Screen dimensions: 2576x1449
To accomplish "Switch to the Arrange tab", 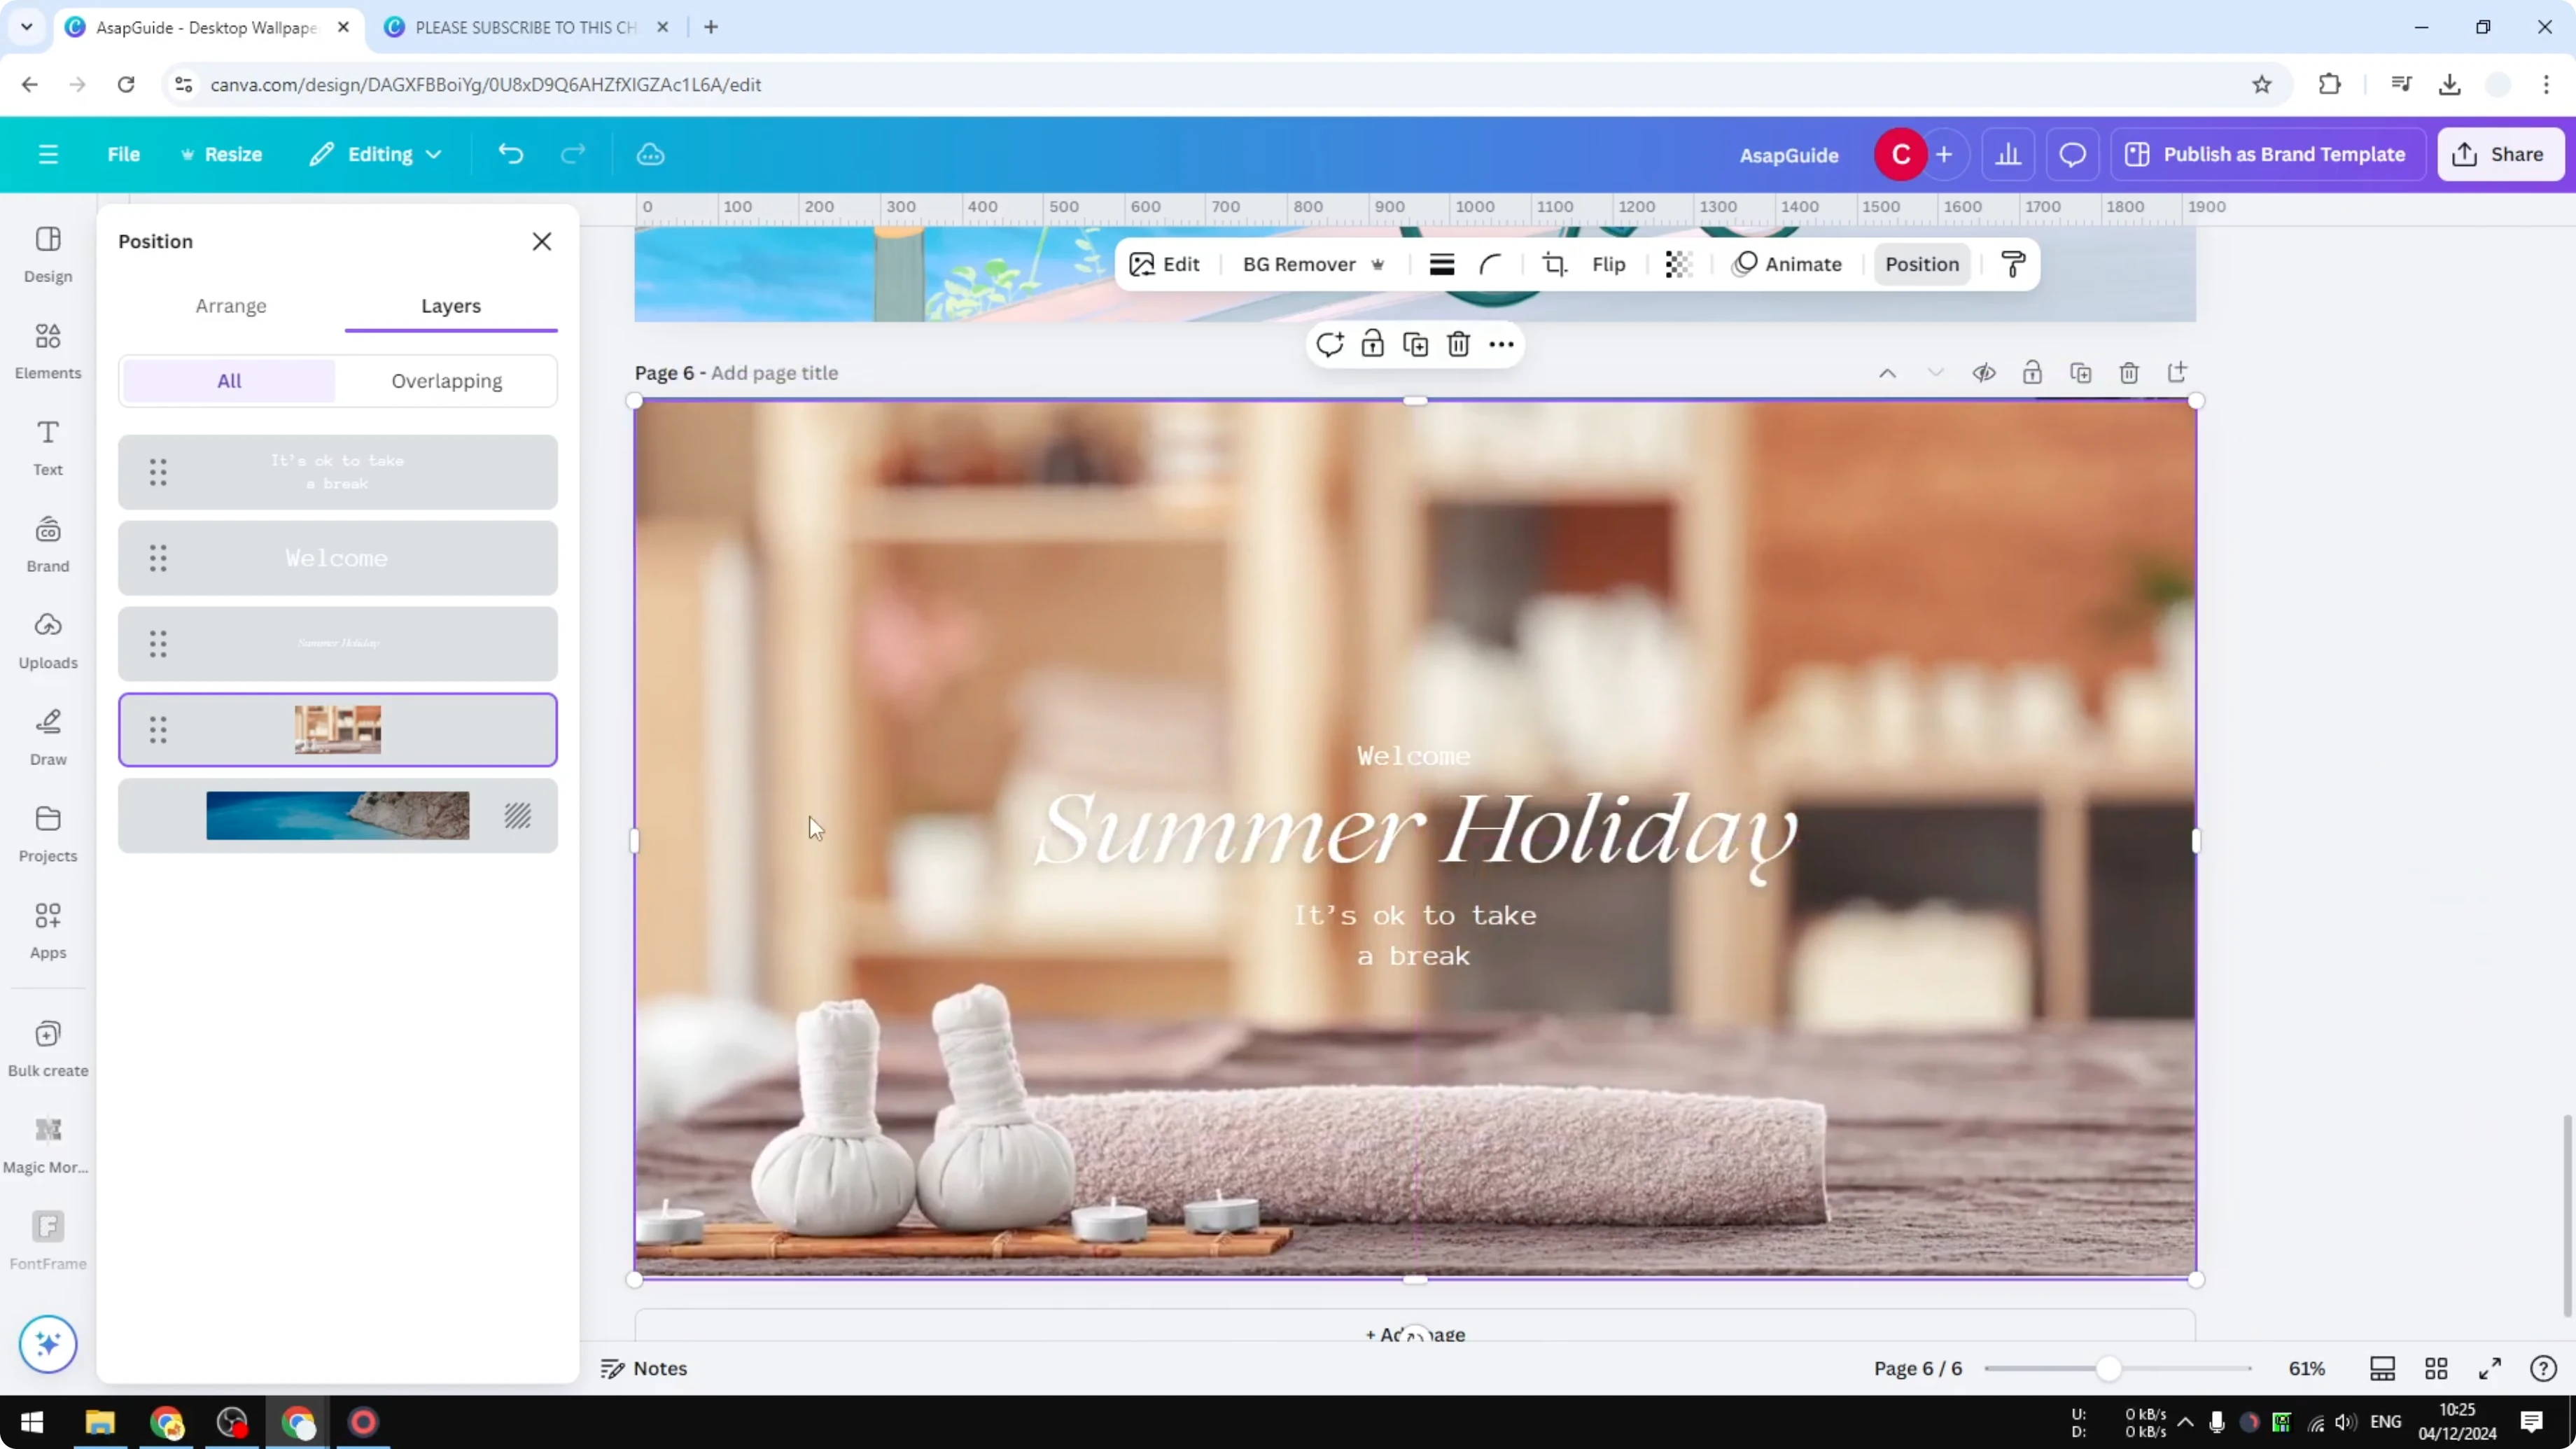I will point(231,306).
